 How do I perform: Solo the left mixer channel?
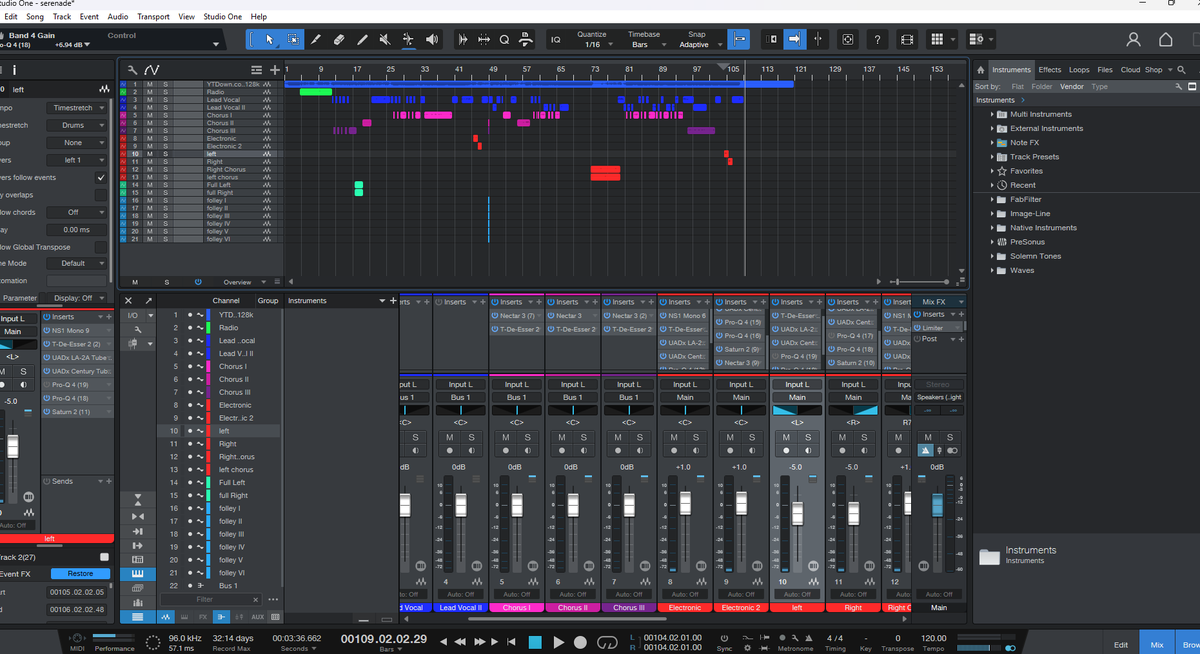(808, 437)
